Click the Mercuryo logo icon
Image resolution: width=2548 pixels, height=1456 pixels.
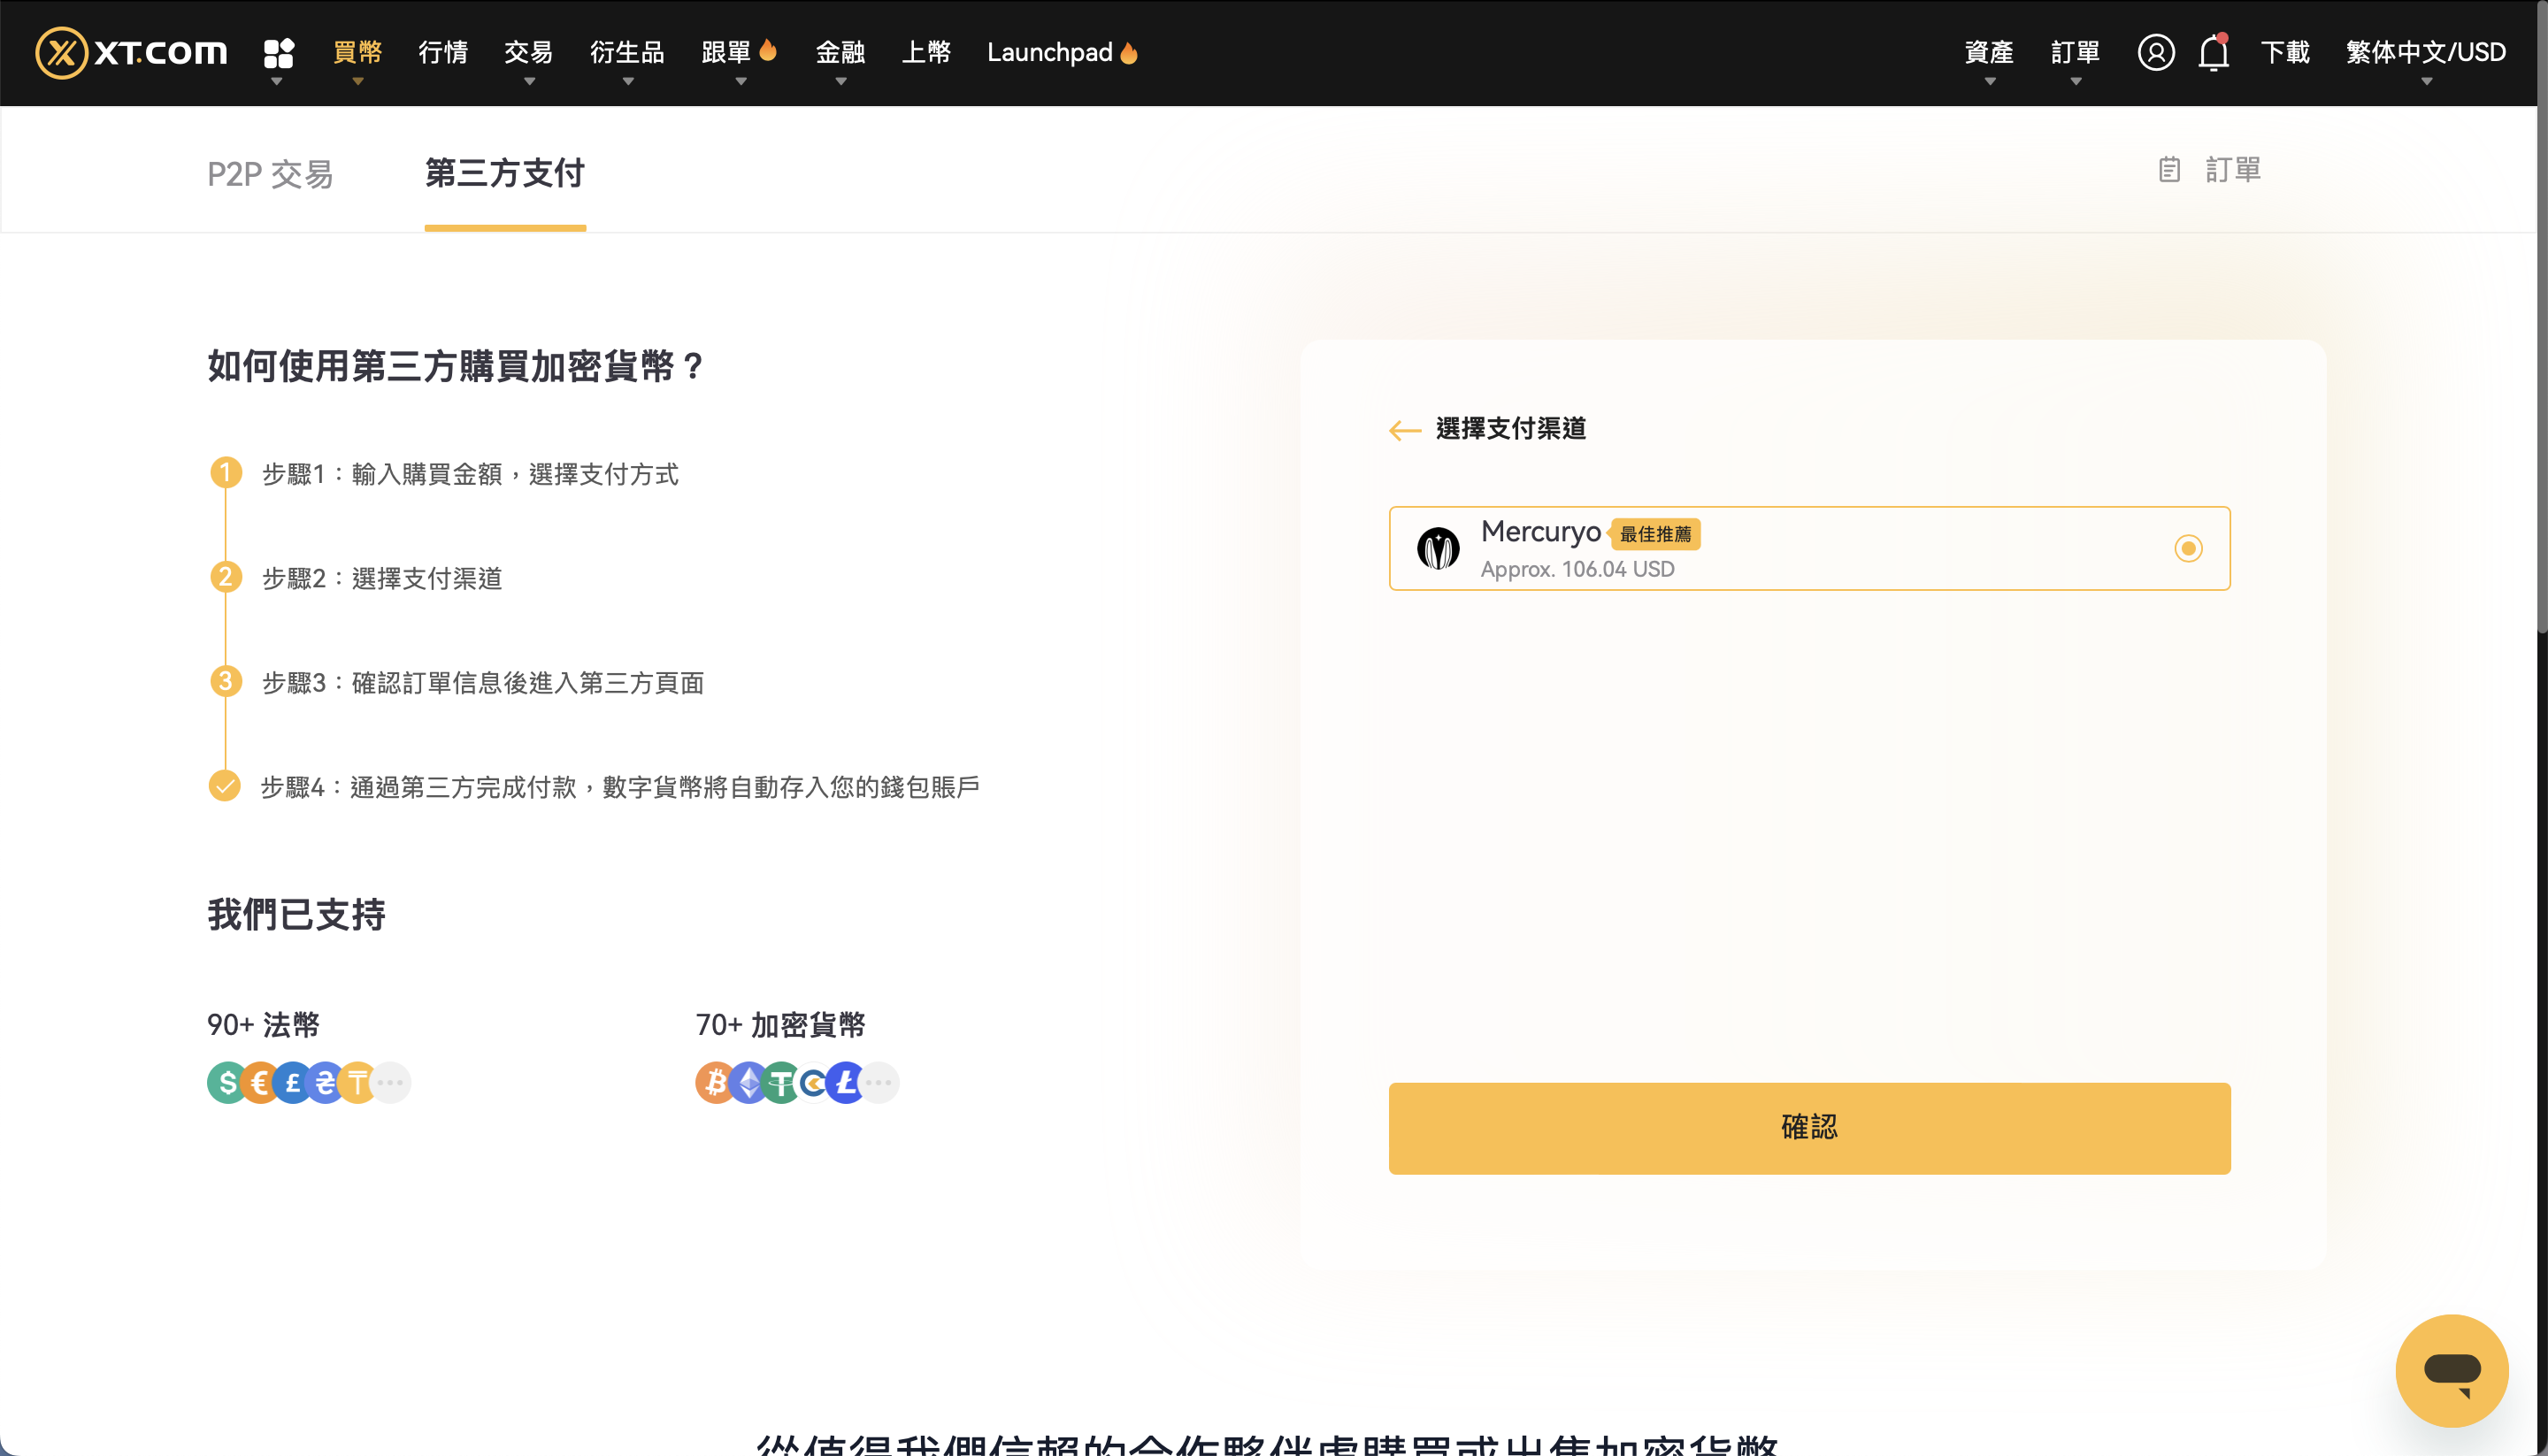point(1438,549)
